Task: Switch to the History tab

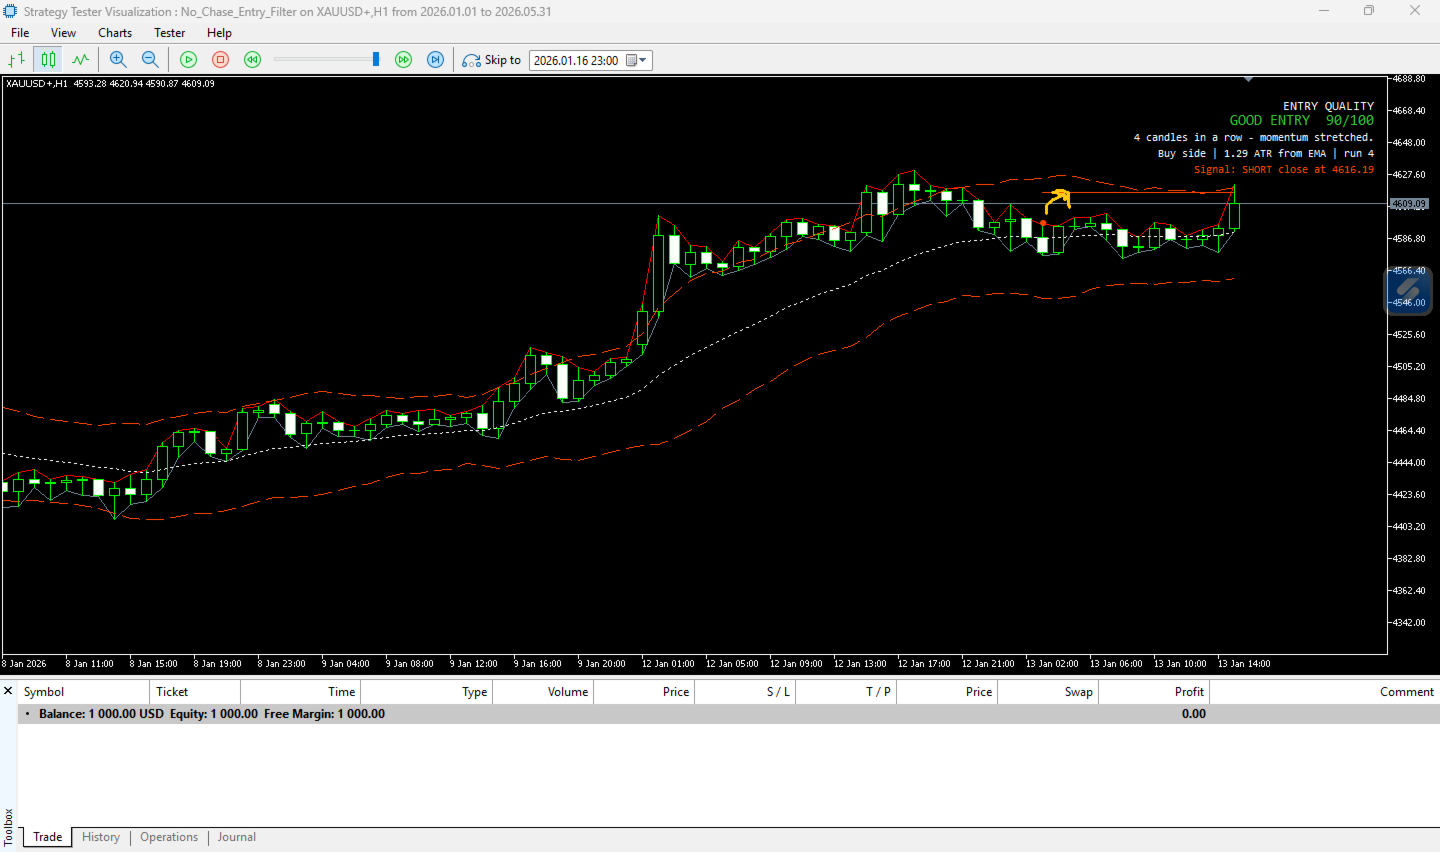Action: coord(101,837)
